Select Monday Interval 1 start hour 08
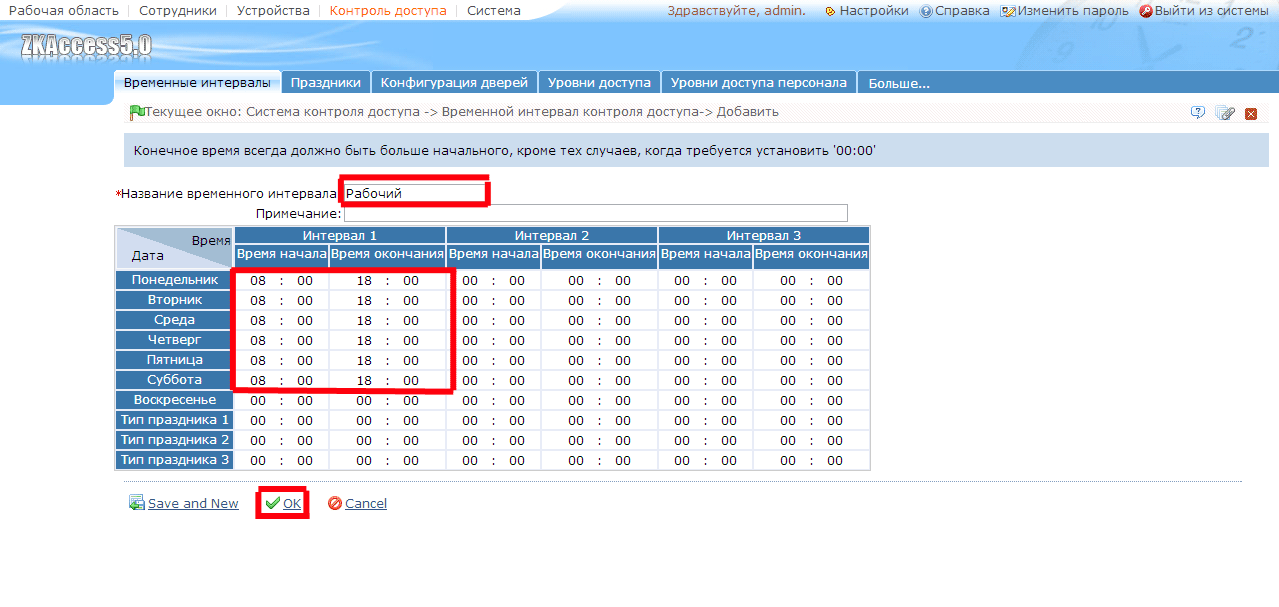 [258, 281]
